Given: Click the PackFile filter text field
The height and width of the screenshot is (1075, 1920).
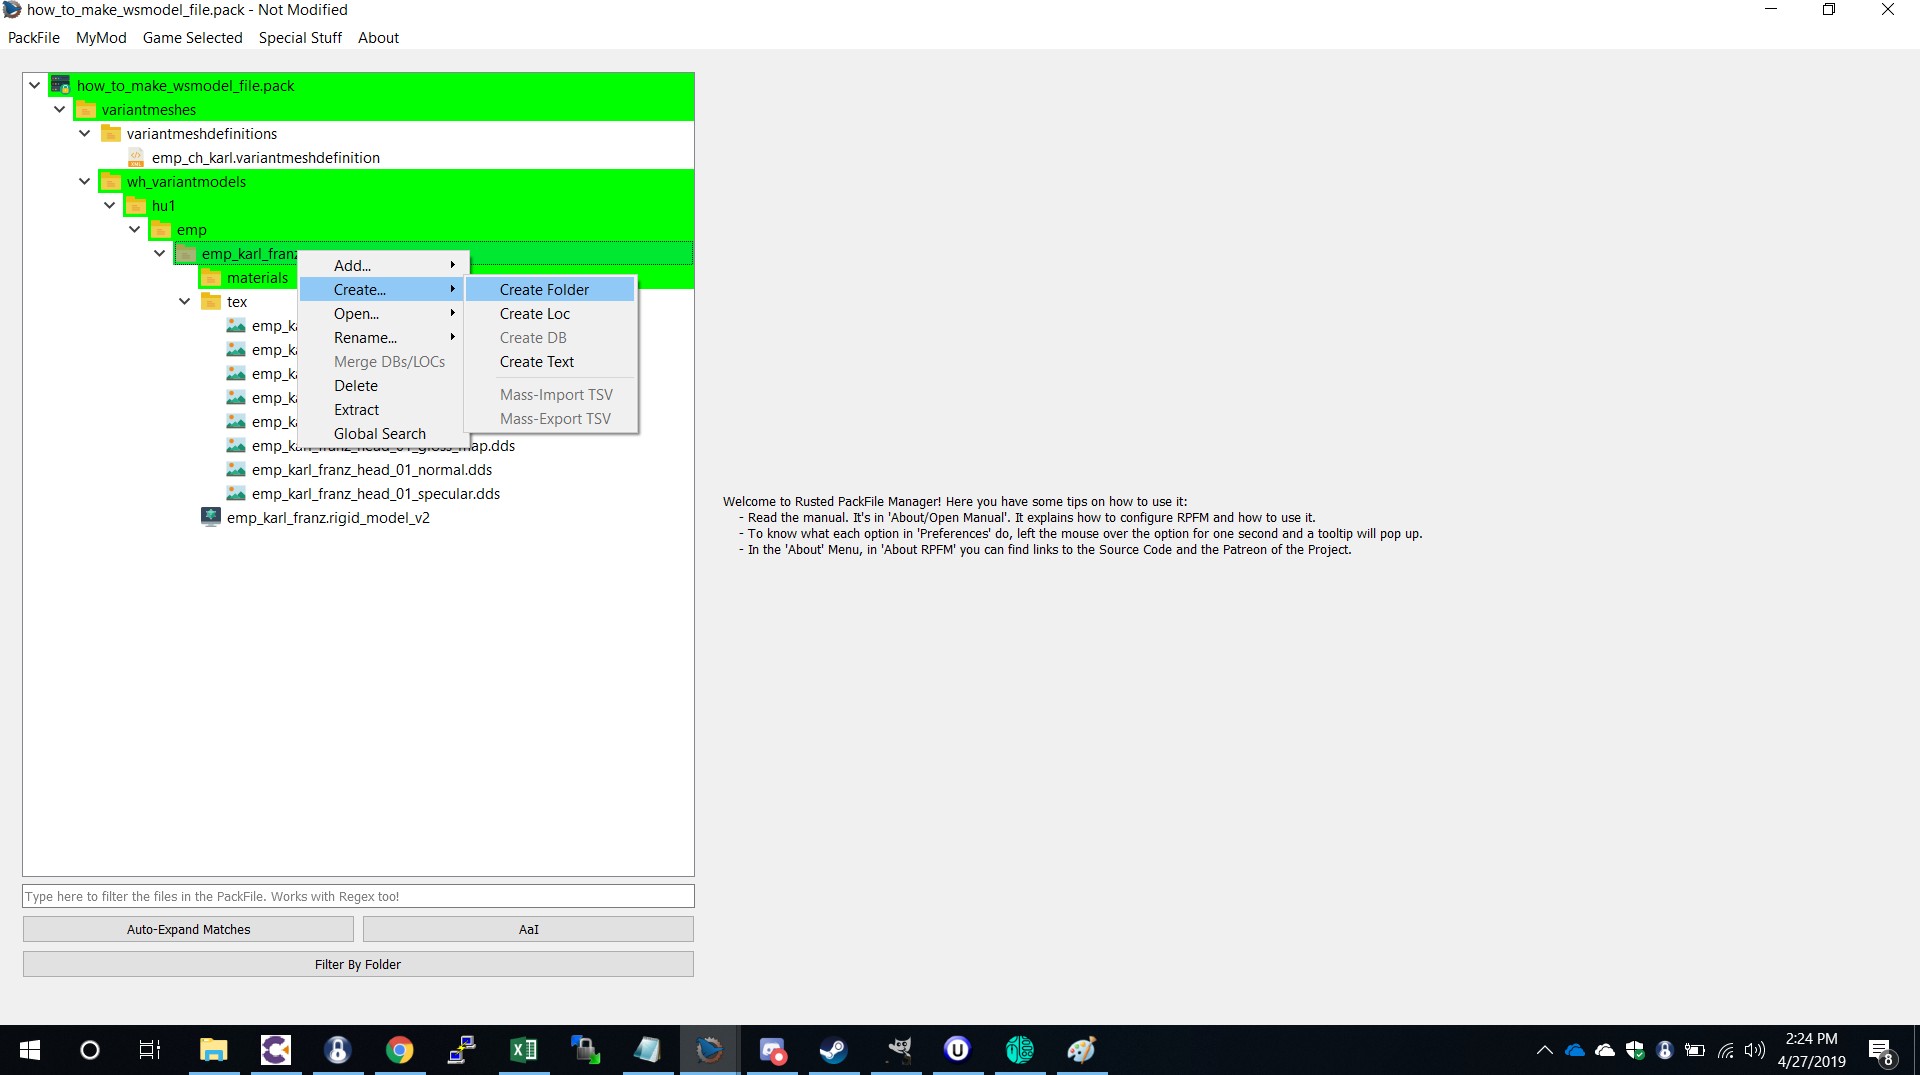Looking at the screenshot, I should click(x=358, y=896).
